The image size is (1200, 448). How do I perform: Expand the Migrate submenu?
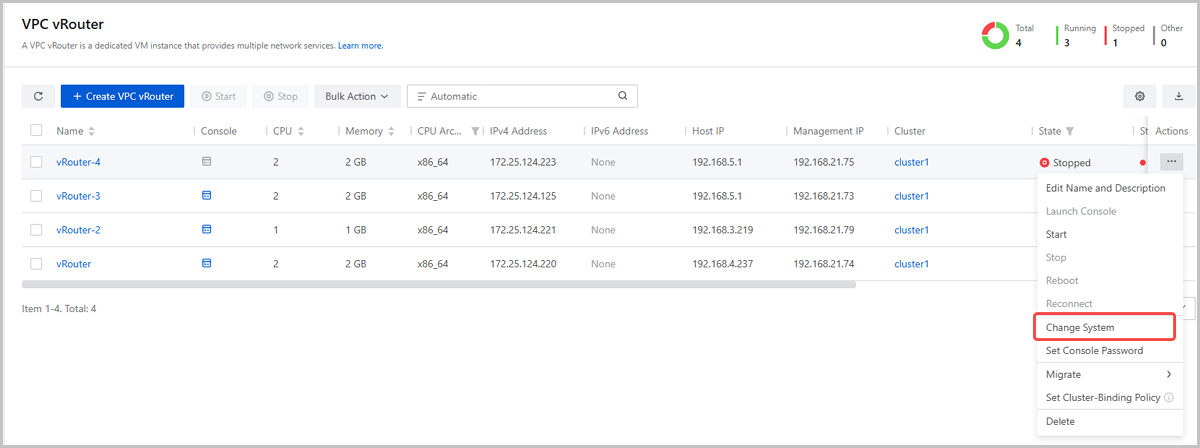[1108, 374]
